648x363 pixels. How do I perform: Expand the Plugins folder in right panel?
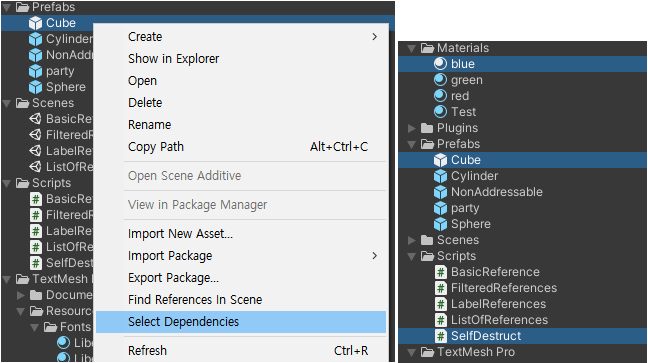pos(412,128)
